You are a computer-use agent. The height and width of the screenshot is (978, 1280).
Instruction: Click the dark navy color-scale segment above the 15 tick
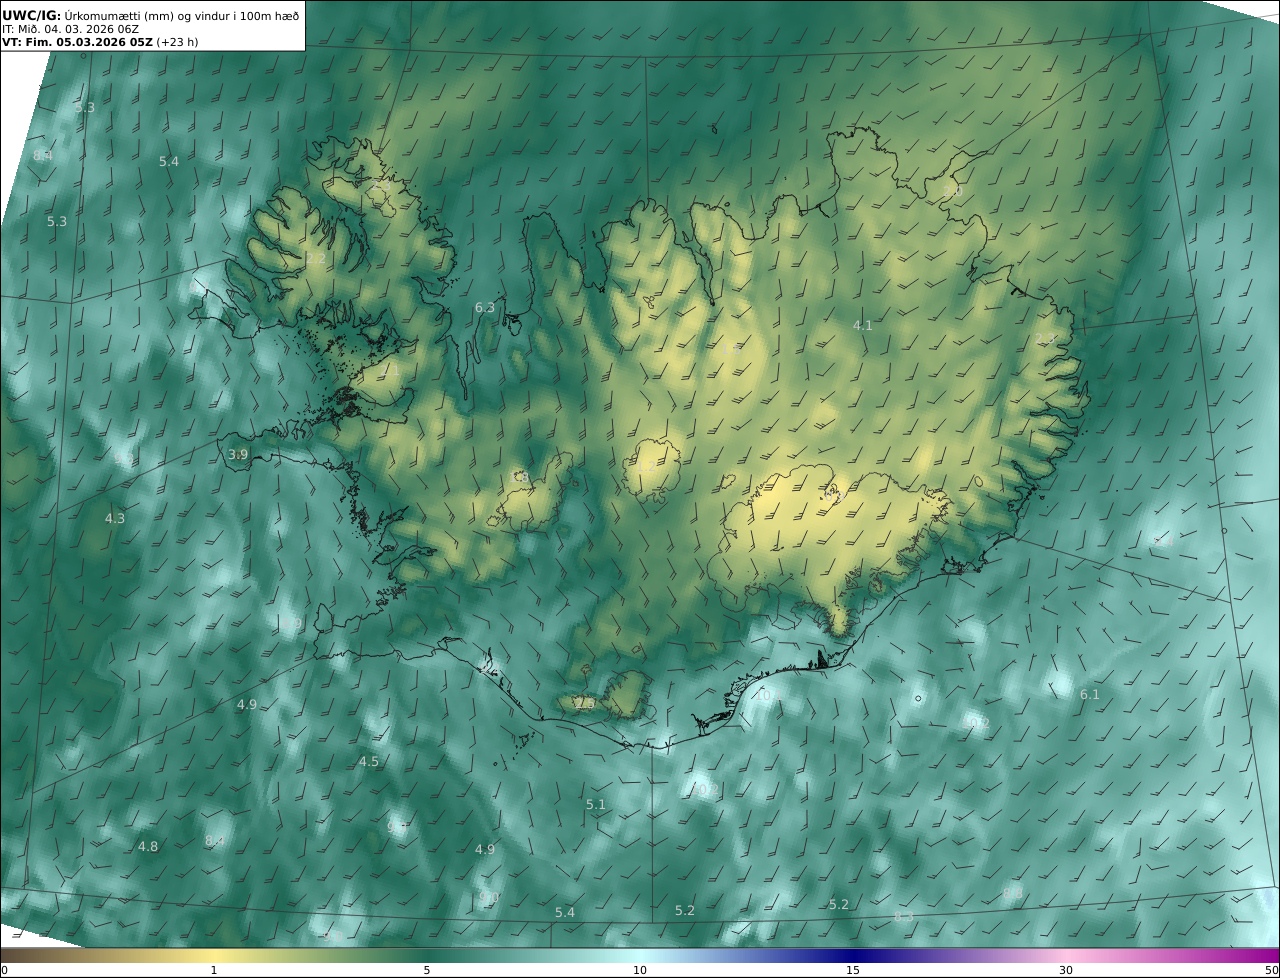[x=853, y=956]
